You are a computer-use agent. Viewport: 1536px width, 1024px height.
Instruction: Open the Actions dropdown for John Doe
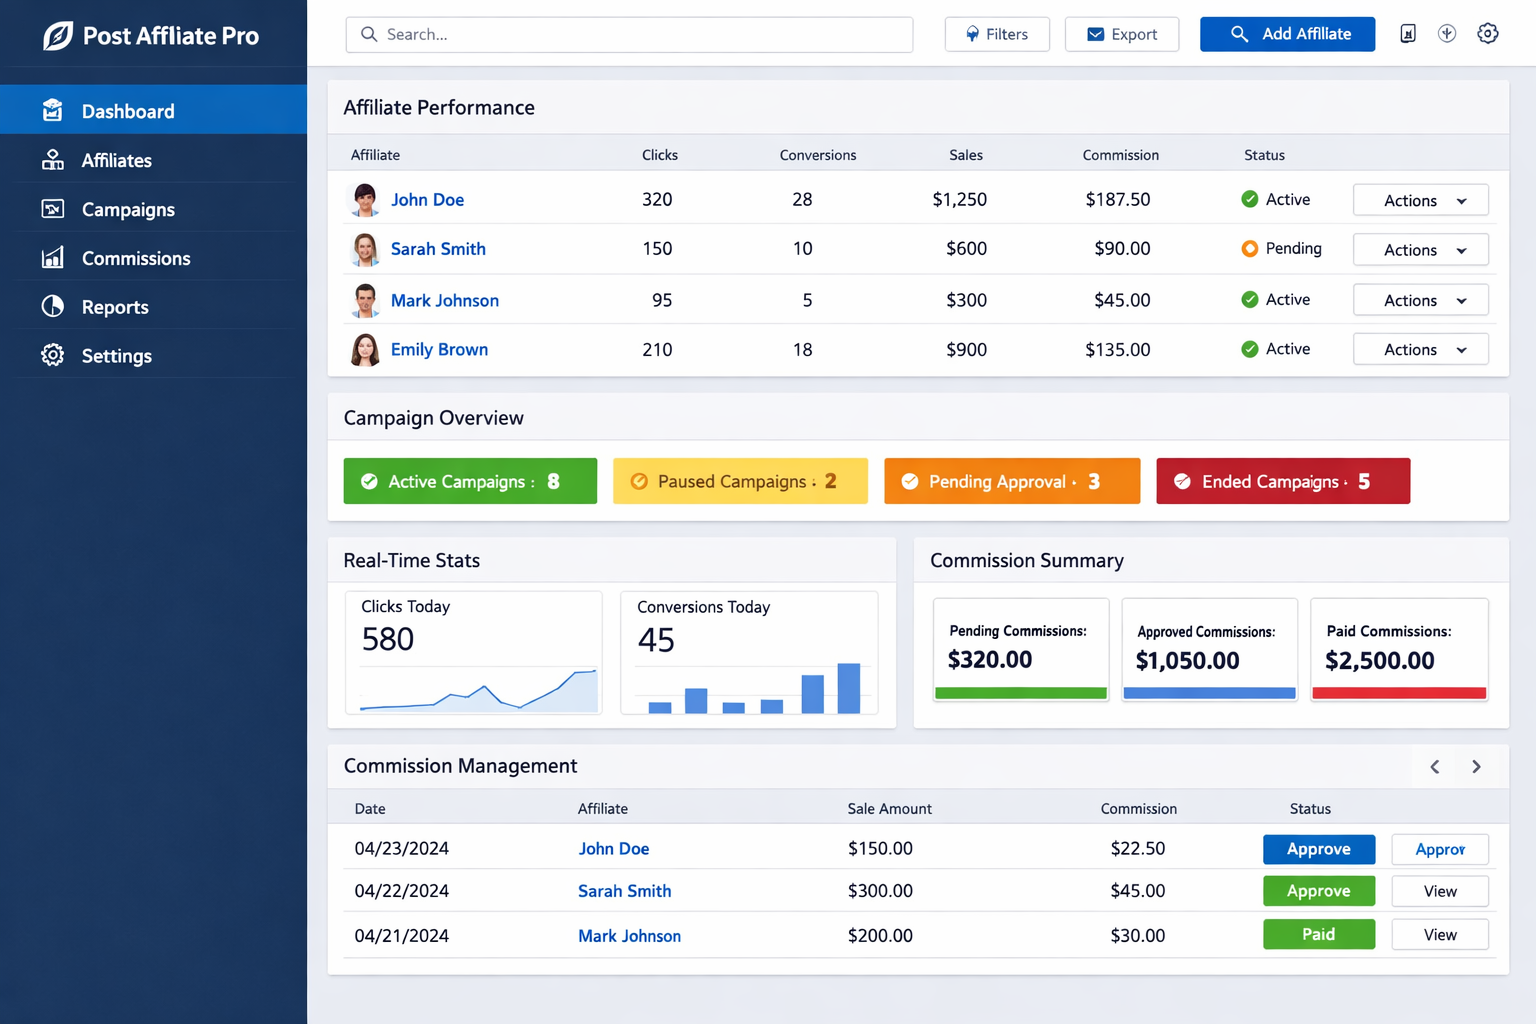click(1420, 199)
